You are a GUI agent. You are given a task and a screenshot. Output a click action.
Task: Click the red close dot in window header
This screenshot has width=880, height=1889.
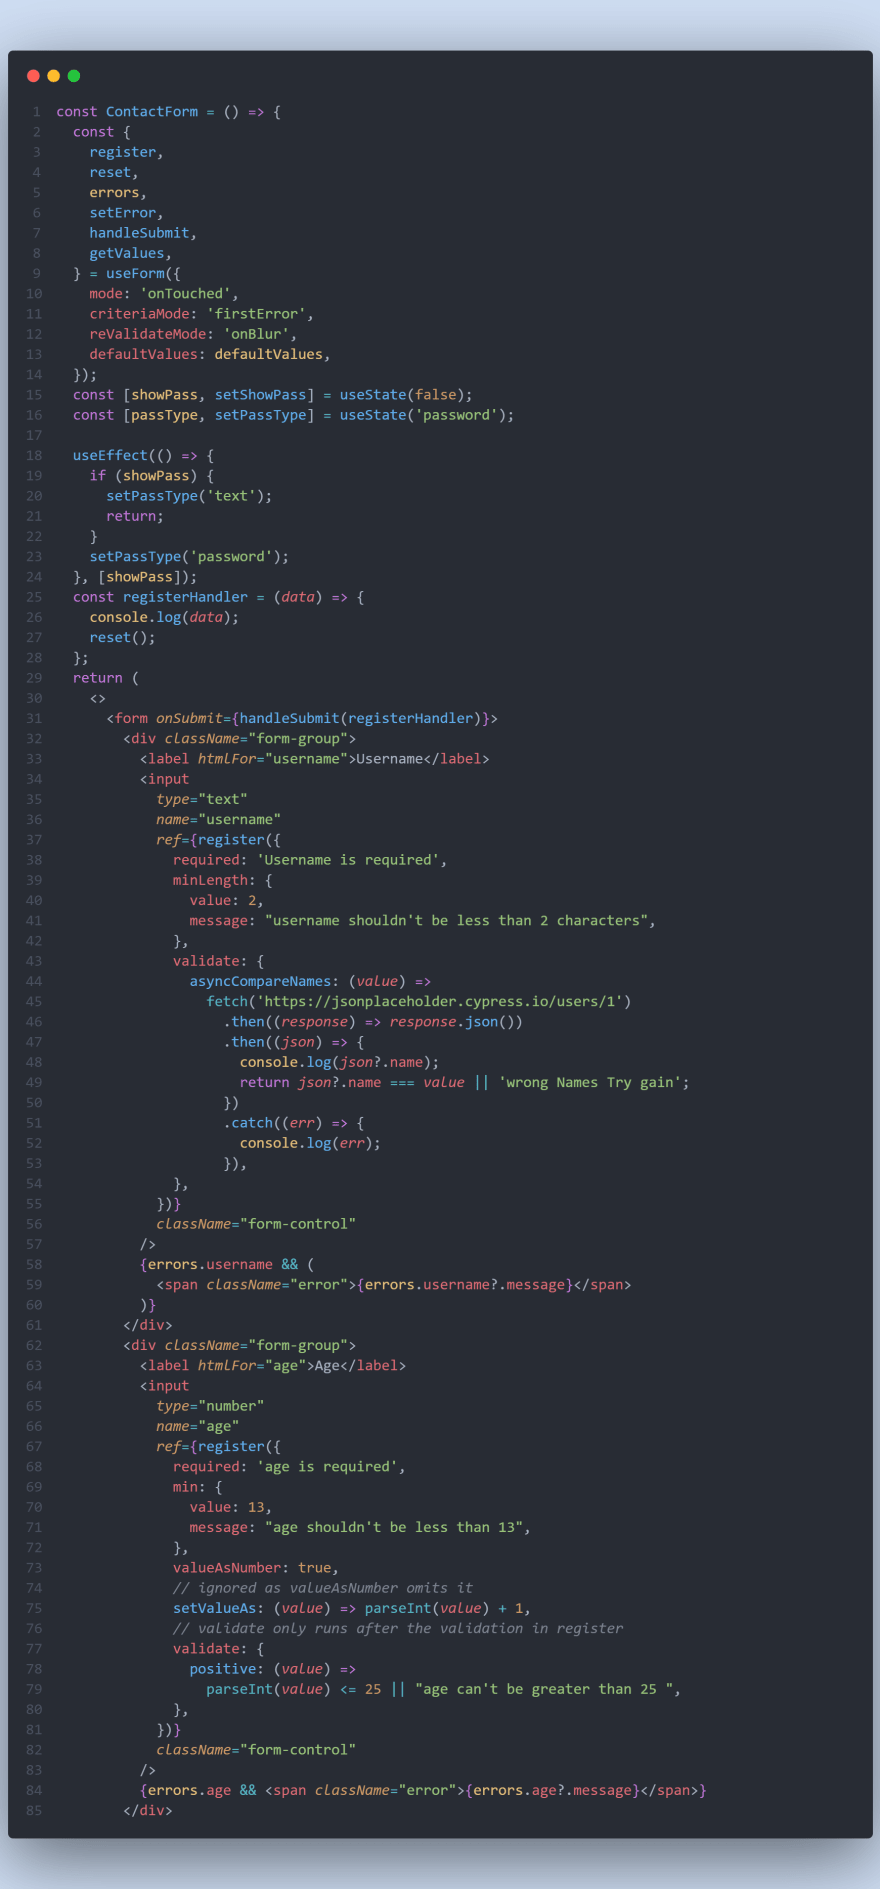33,76
